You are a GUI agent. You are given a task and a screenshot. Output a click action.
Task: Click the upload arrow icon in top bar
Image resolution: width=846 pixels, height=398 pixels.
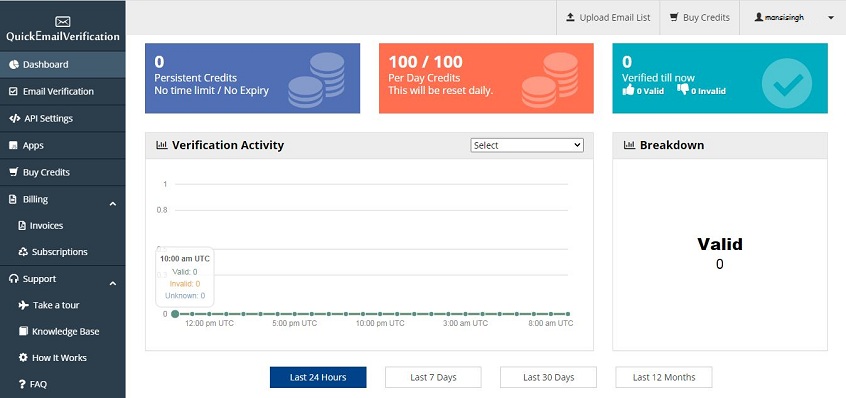pos(570,17)
